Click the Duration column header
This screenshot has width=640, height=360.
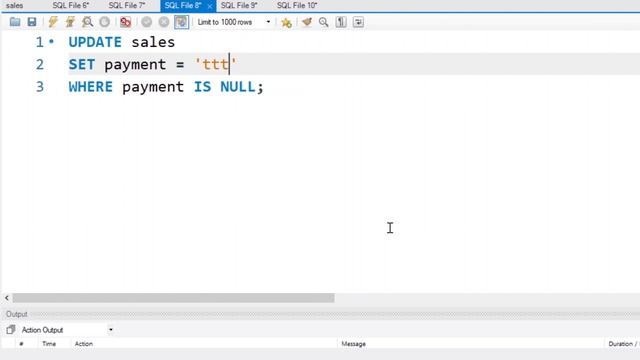pos(622,344)
